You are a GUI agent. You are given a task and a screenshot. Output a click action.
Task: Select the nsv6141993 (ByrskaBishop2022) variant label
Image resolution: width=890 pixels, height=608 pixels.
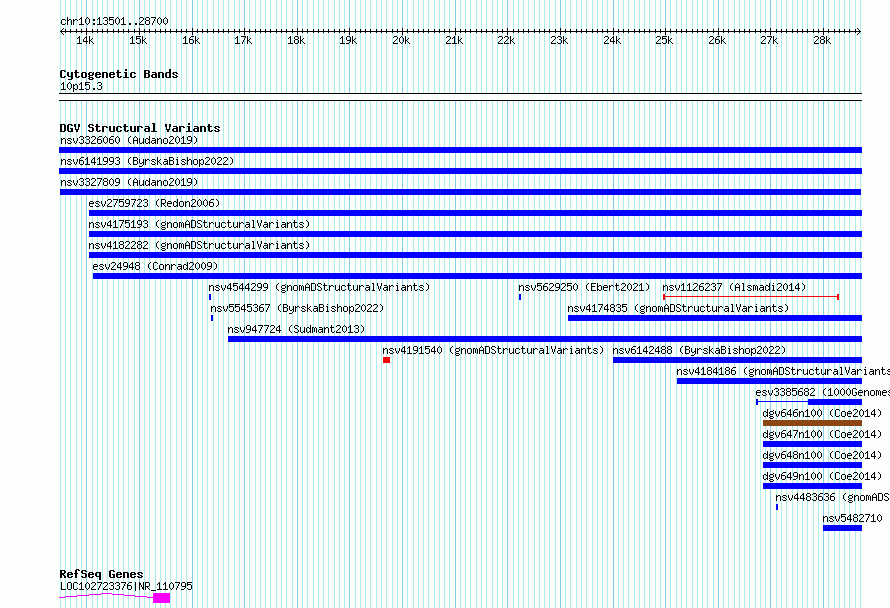147,161
